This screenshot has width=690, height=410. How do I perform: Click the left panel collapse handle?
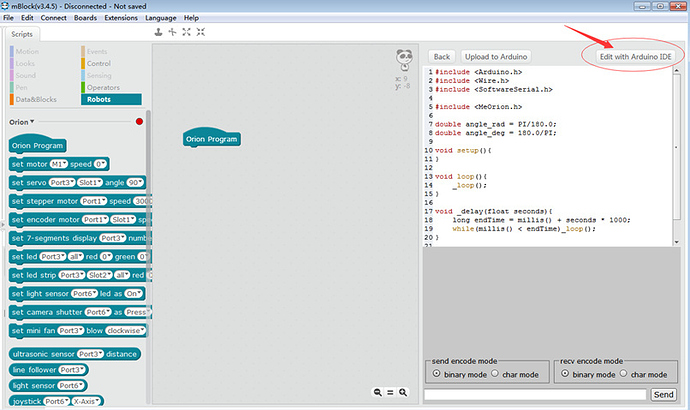pyautogui.click(x=2, y=224)
